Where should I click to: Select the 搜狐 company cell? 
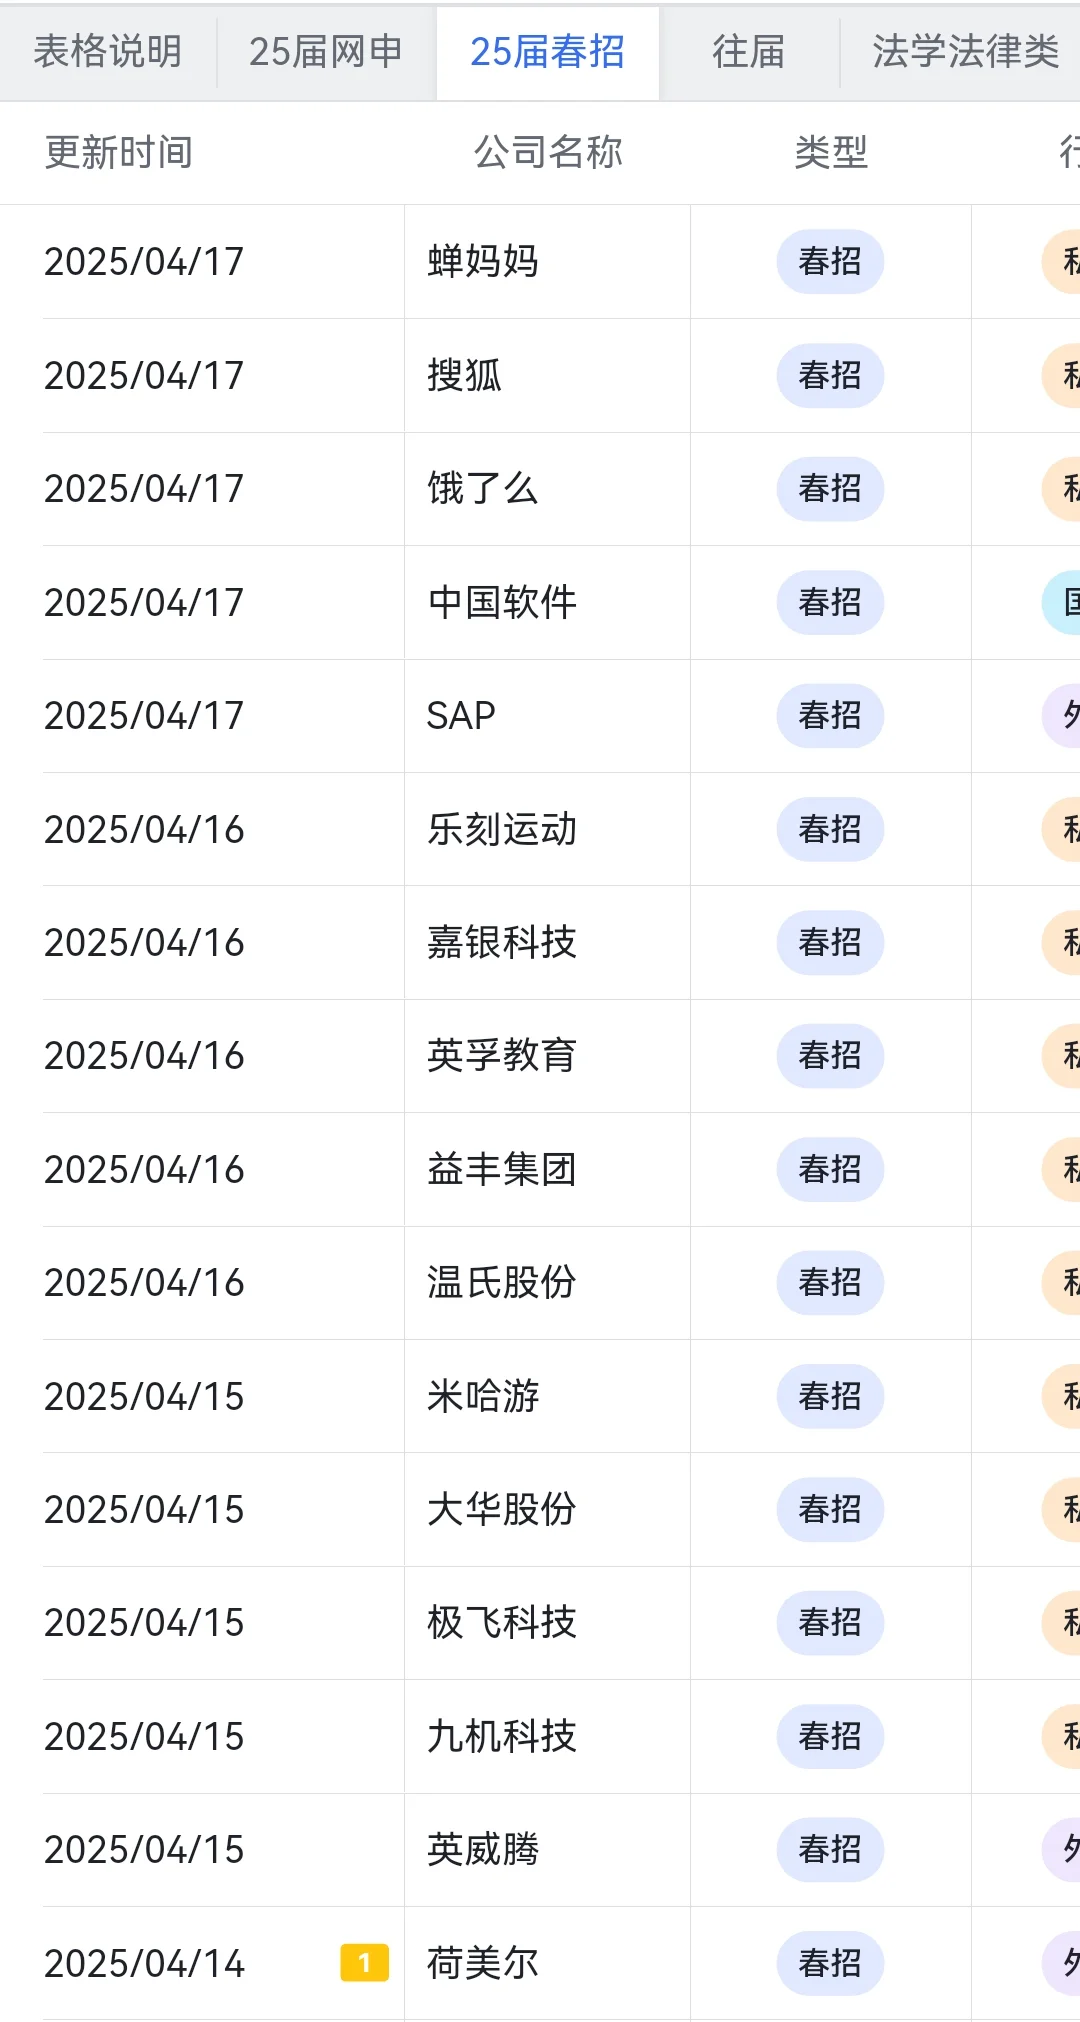pyautogui.click(x=547, y=375)
